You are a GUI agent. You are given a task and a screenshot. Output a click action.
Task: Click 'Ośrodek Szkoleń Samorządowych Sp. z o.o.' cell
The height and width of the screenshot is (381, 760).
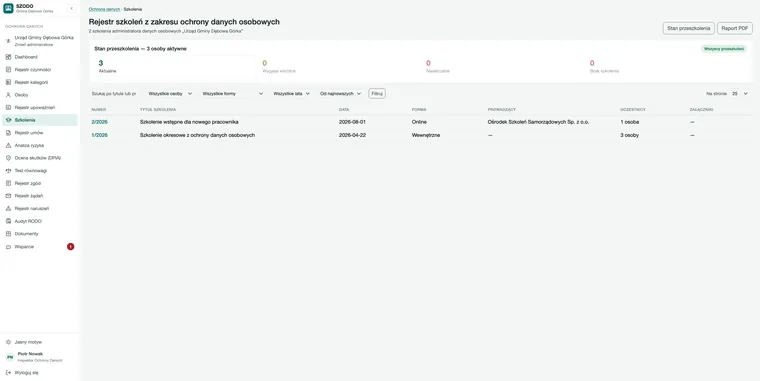coord(538,122)
